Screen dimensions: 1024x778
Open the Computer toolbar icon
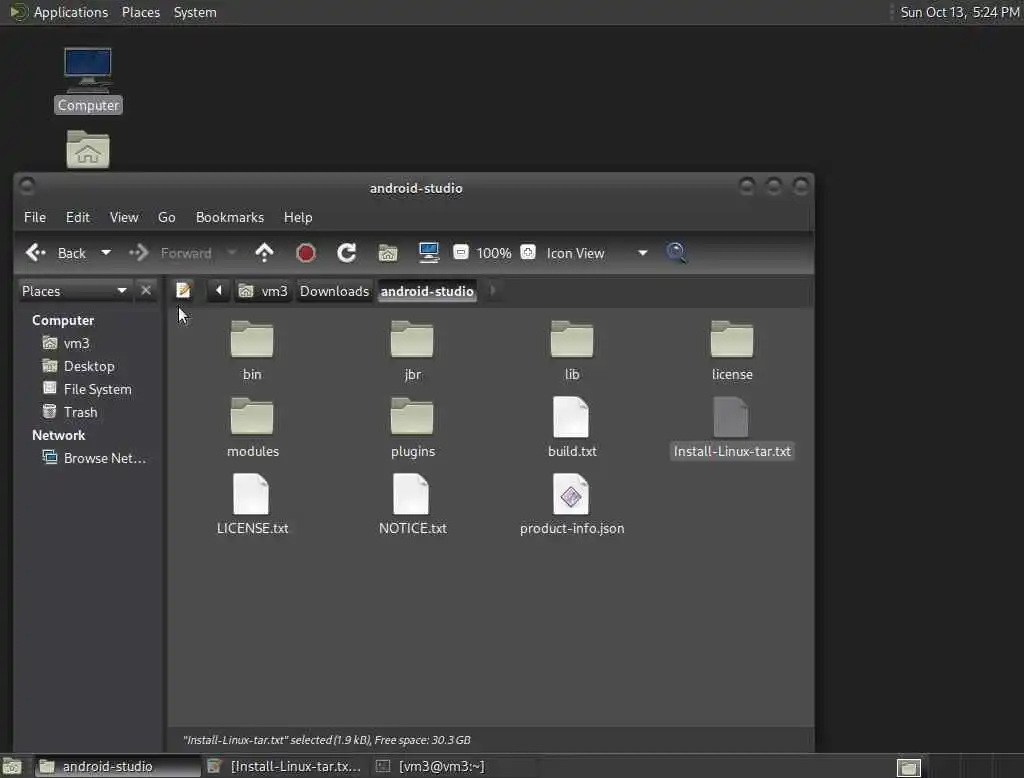[428, 253]
